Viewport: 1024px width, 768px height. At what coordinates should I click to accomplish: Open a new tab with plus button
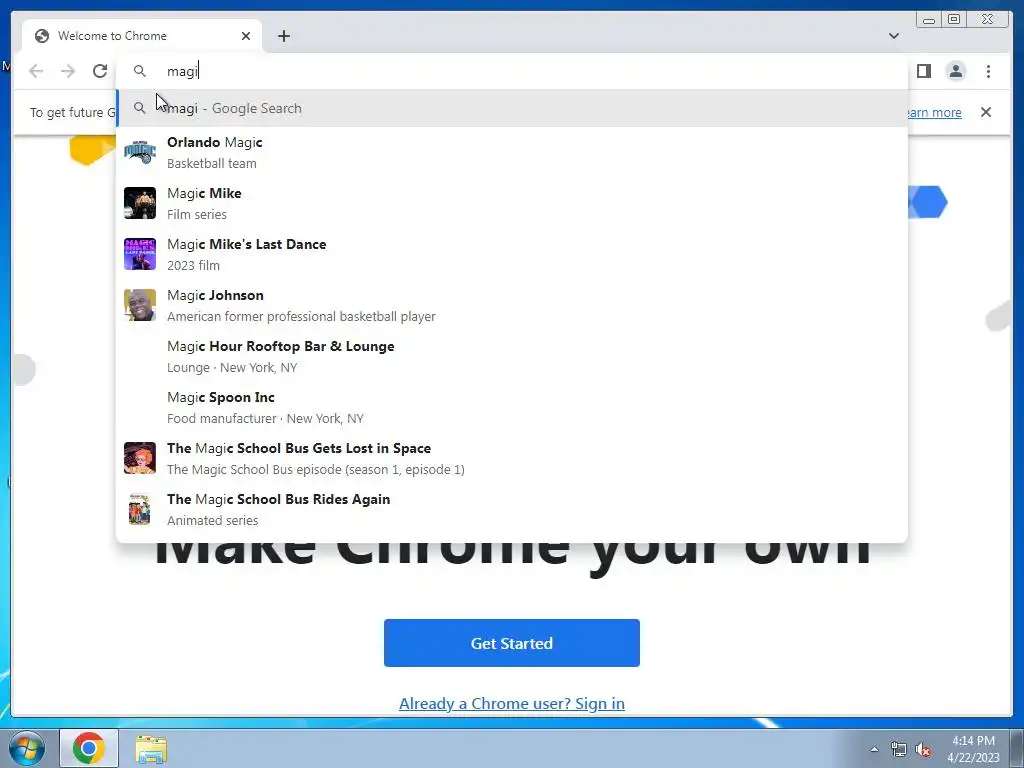pos(283,36)
